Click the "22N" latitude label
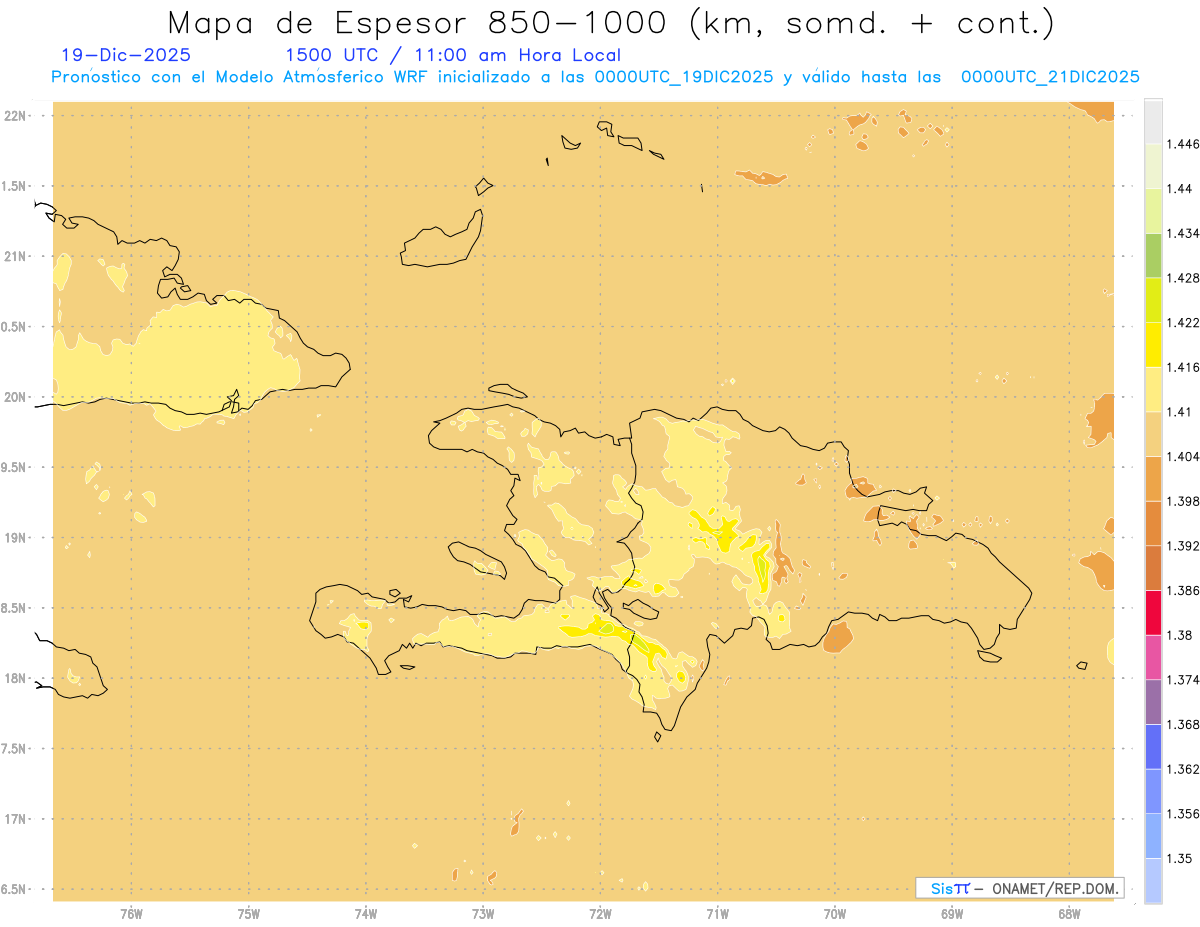 [x=14, y=116]
